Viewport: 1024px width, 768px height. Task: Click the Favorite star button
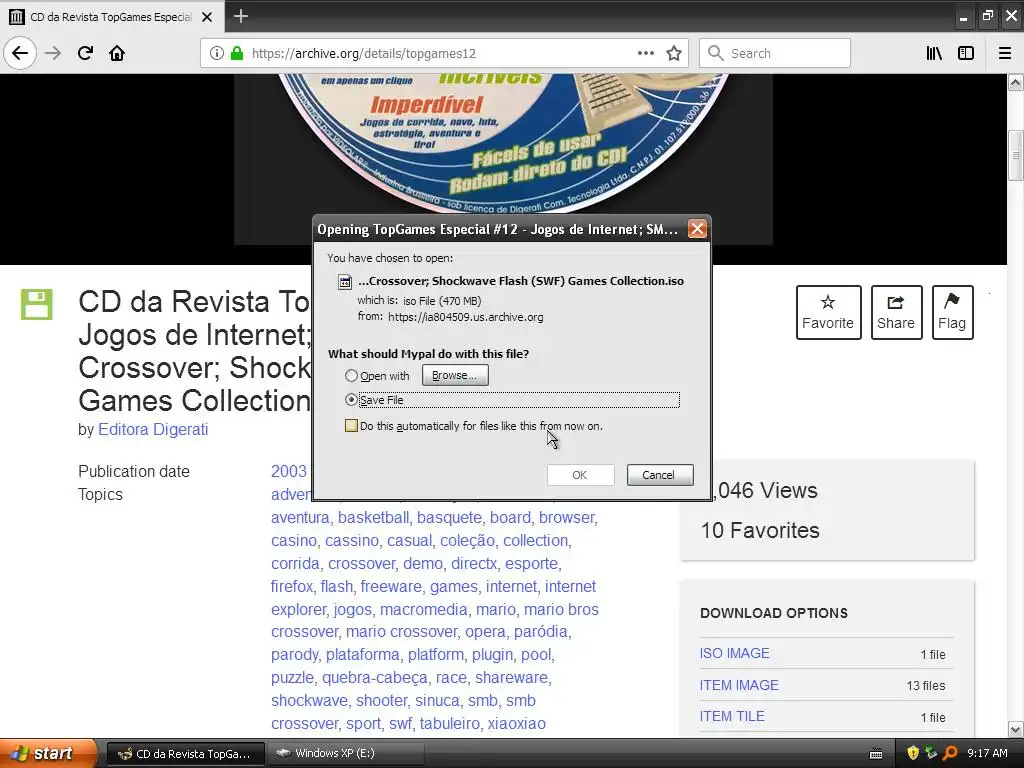[828, 312]
